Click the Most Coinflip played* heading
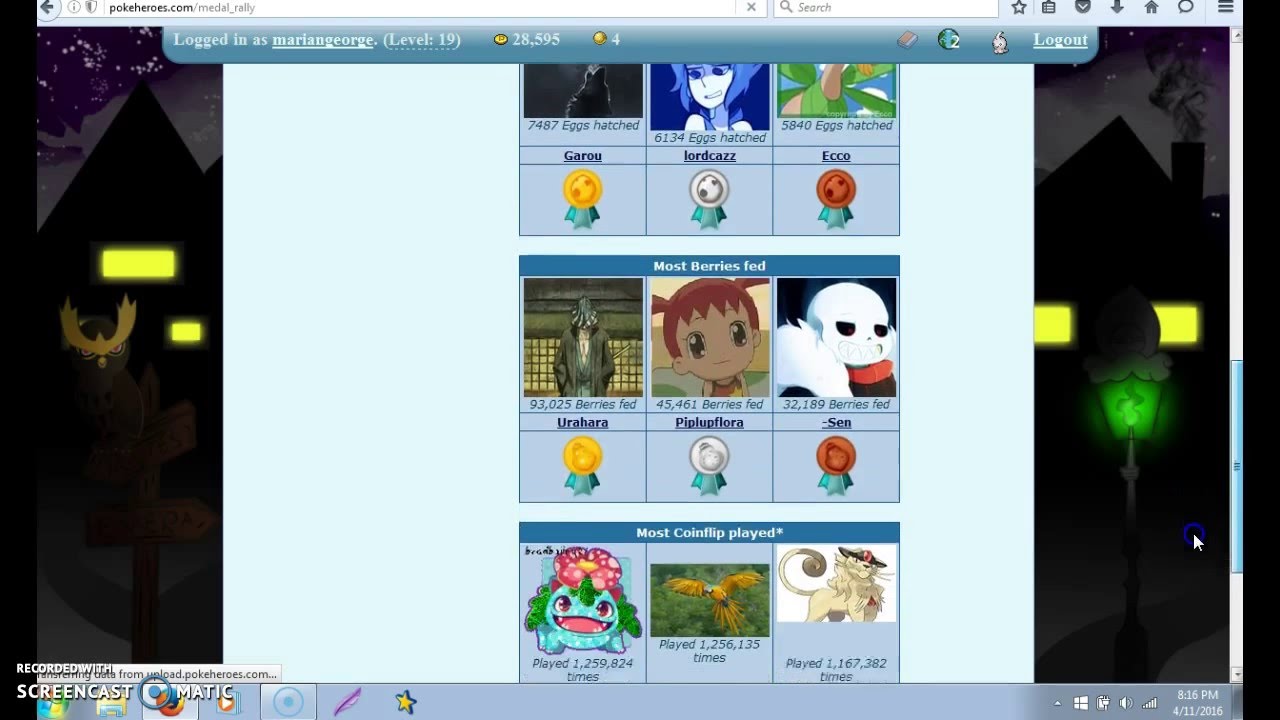Image resolution: width=1280 pixels, height=720 pixels. coord(709,533)
